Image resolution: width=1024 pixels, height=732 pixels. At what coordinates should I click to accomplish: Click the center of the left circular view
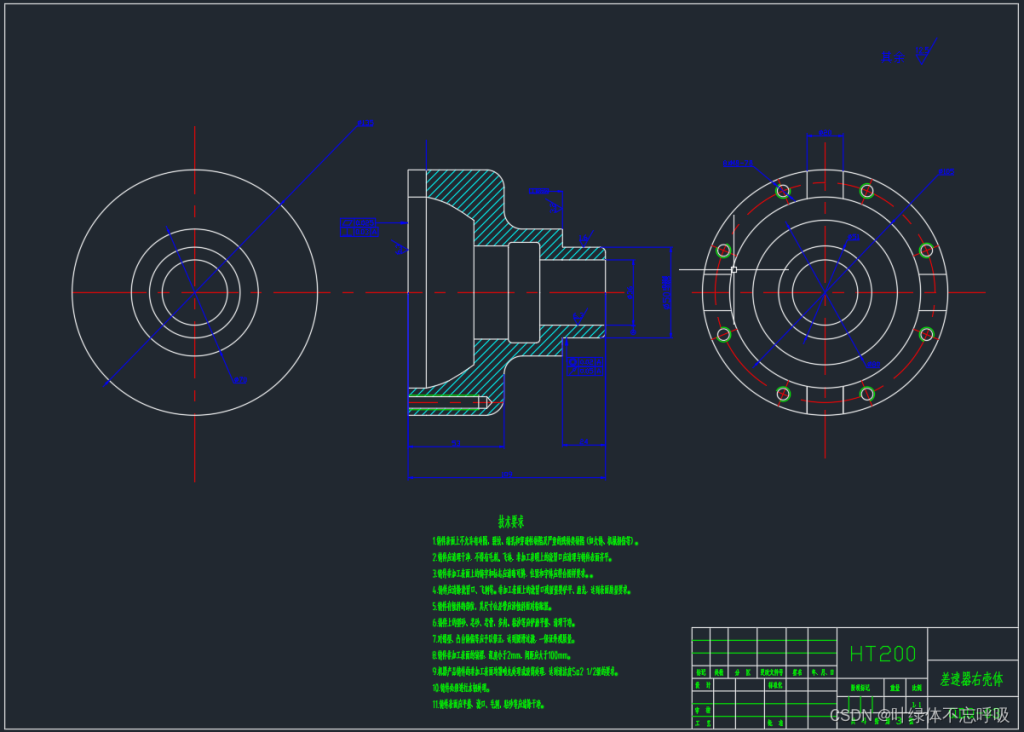coord(194,292)
